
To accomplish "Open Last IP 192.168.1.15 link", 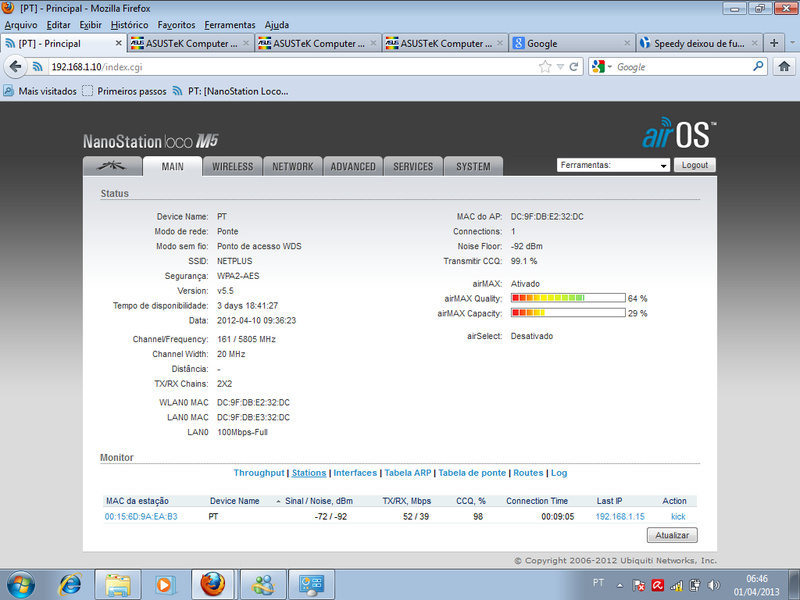I will (x=620, y=516).
